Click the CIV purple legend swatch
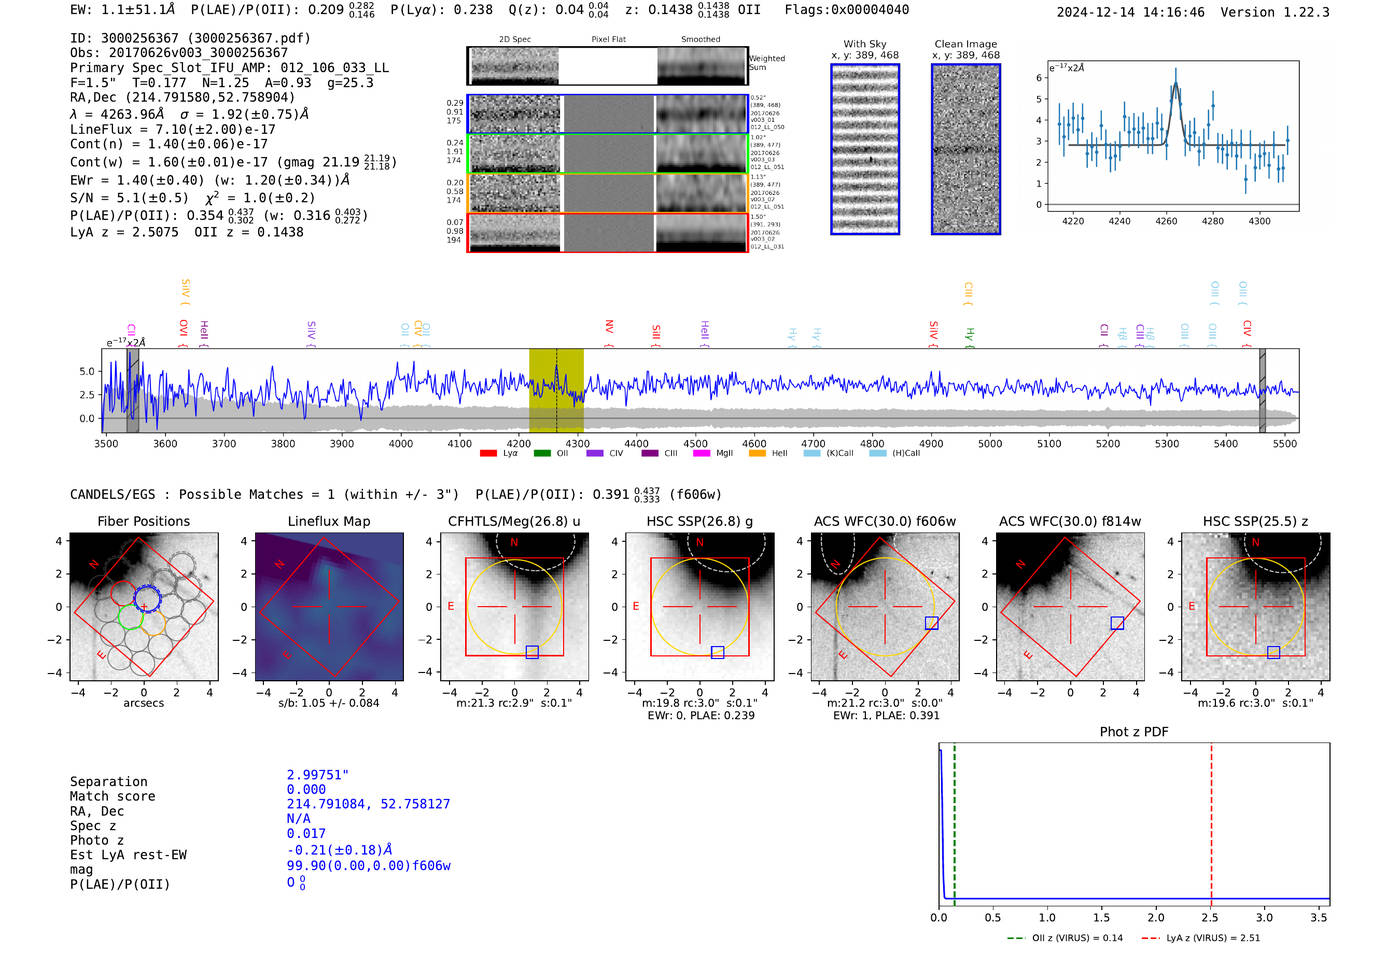Screen dimensions: 1400x953 click(595, 453)
